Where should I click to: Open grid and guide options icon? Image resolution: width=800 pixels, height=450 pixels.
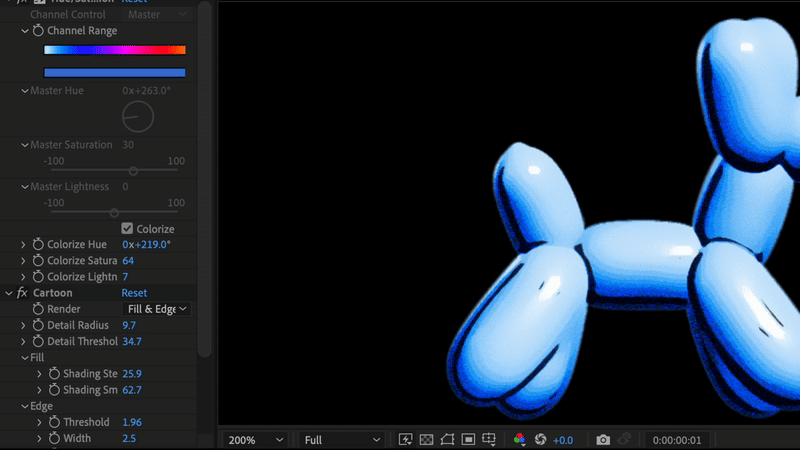[x=489, y=439]
